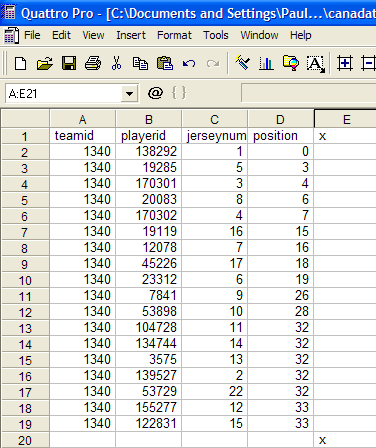Open the Window menu
Screen dimensions: 376x448
259,35
